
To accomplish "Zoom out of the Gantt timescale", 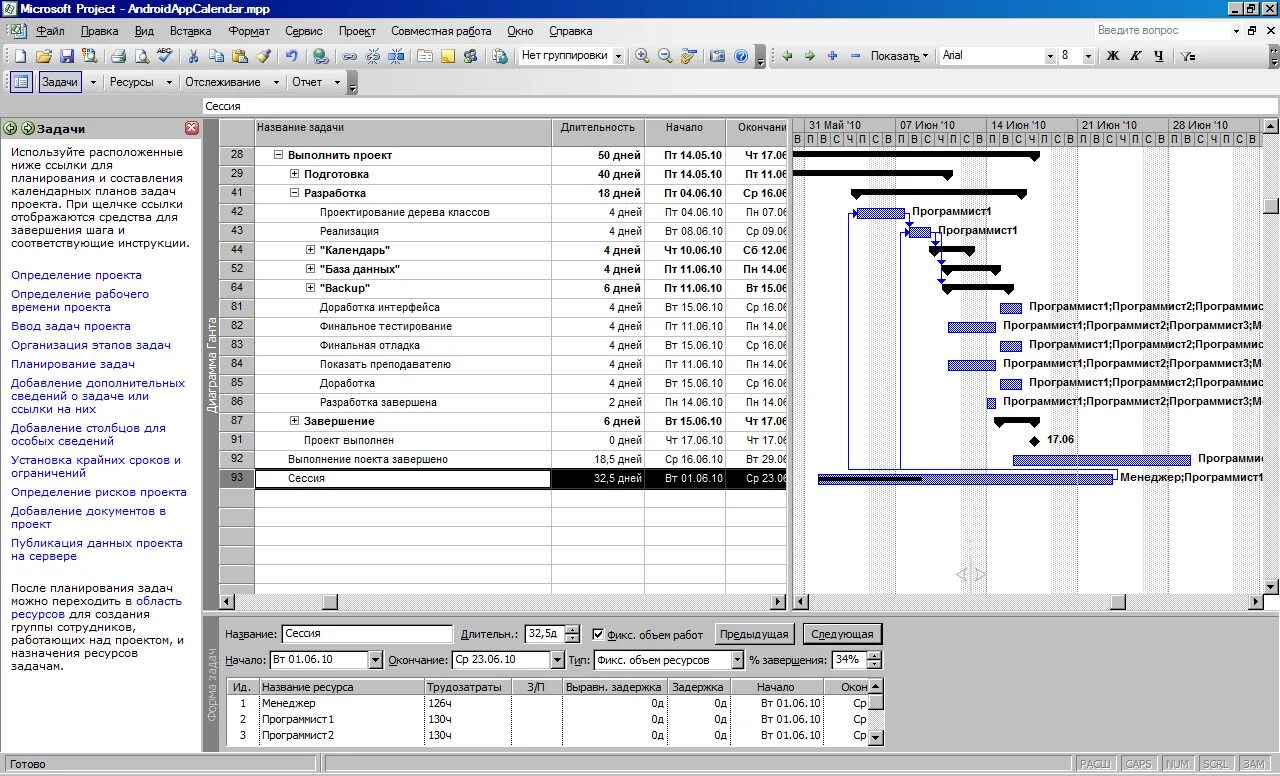I will [665, 56].
